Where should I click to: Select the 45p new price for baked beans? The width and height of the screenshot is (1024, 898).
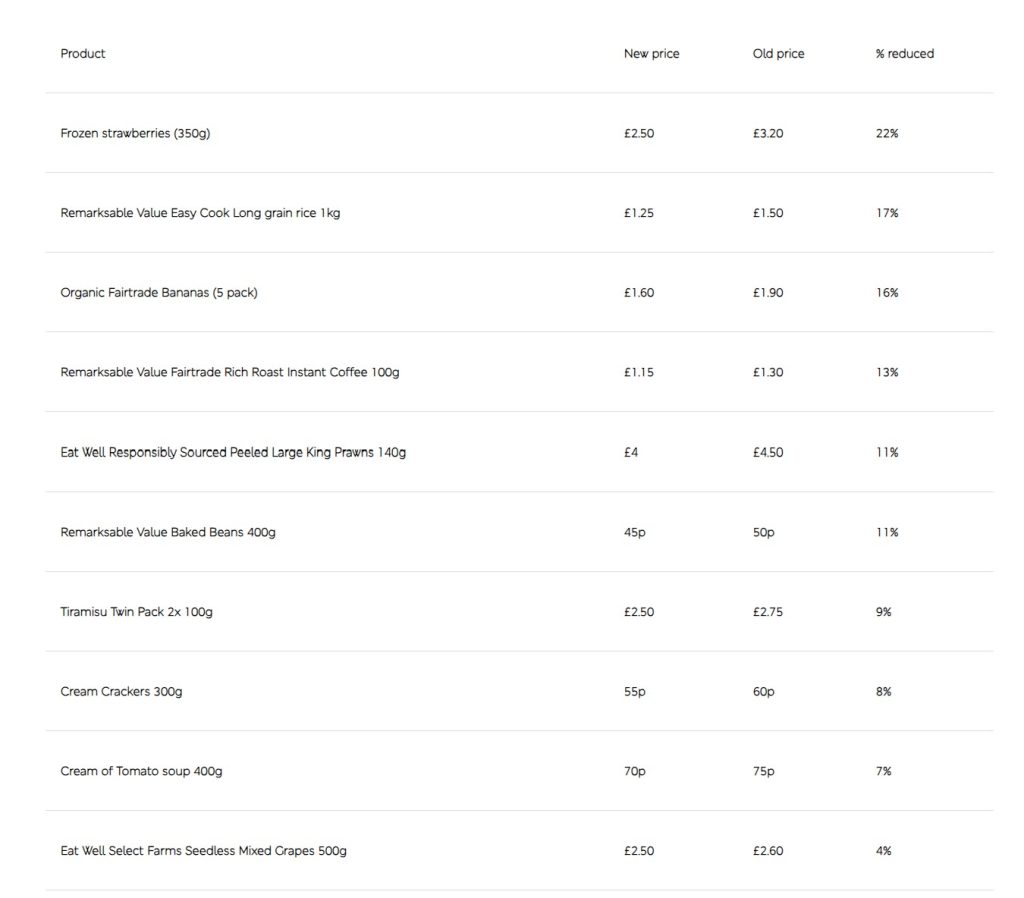(635, 532)
